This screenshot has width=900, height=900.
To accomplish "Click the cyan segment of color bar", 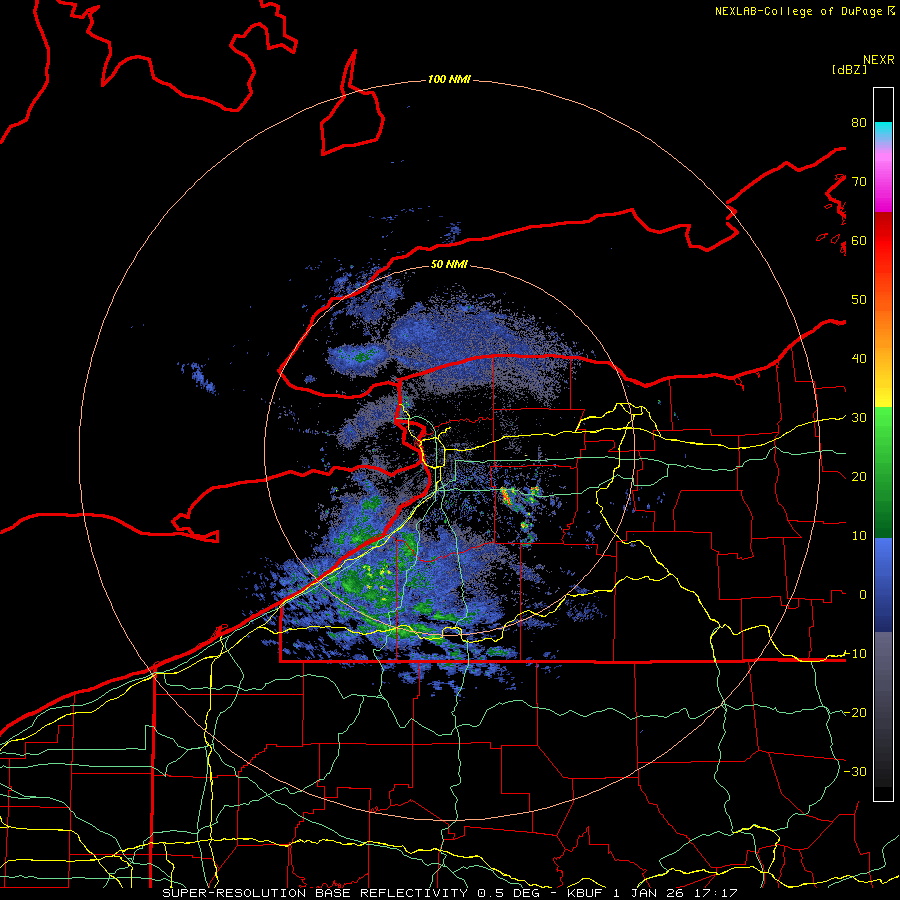I will click(x=883, y=132).
